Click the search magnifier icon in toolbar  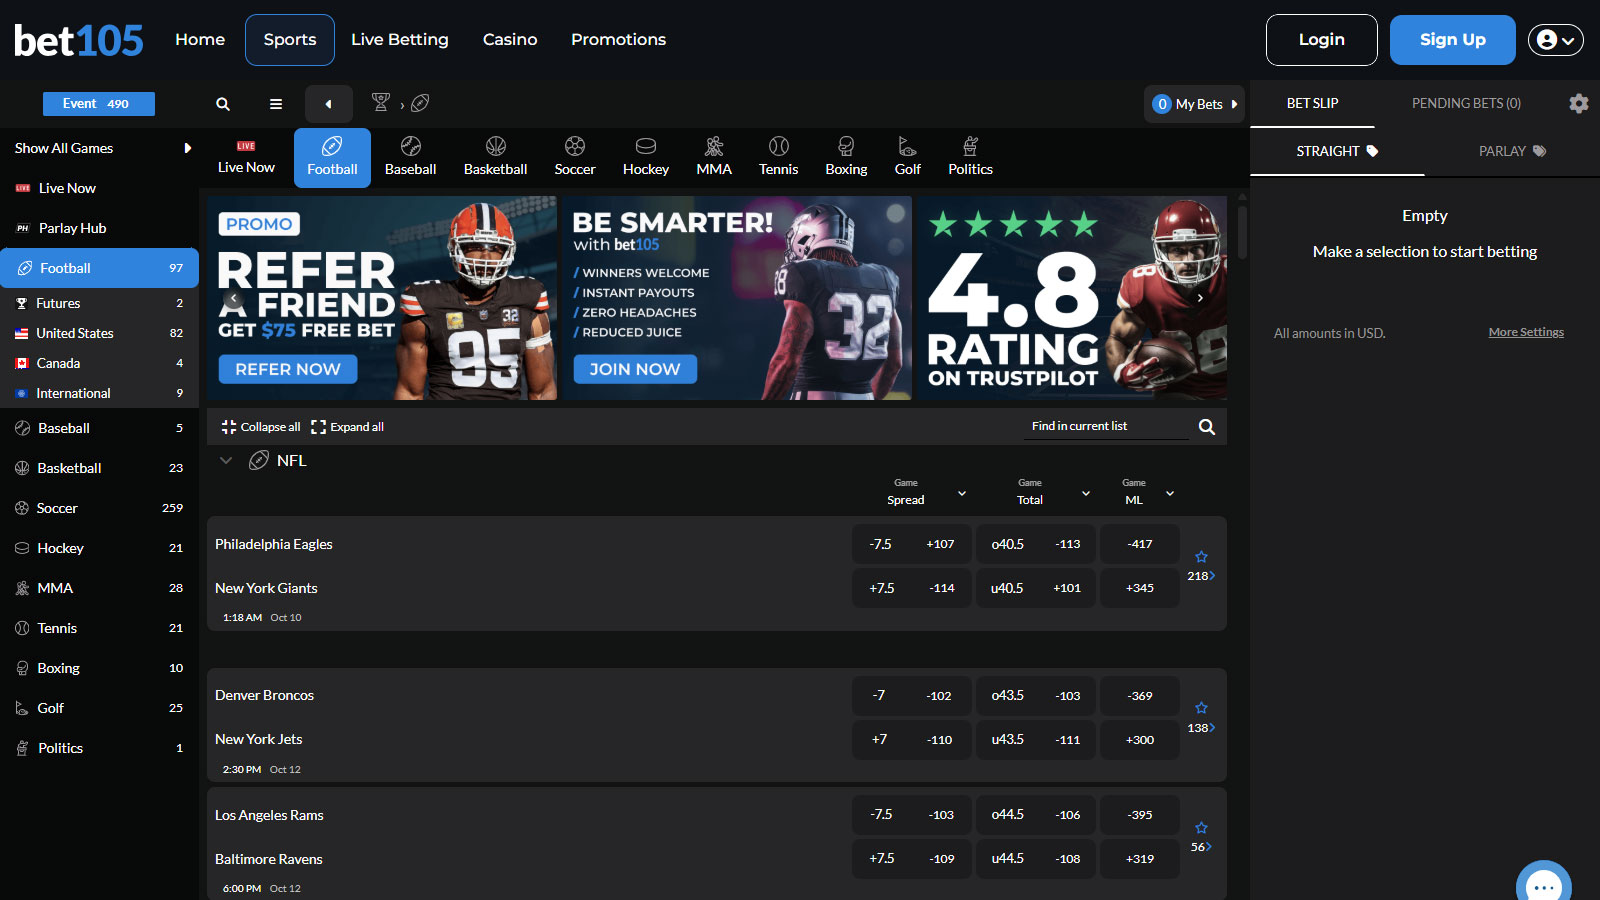[x=223, y=104]
